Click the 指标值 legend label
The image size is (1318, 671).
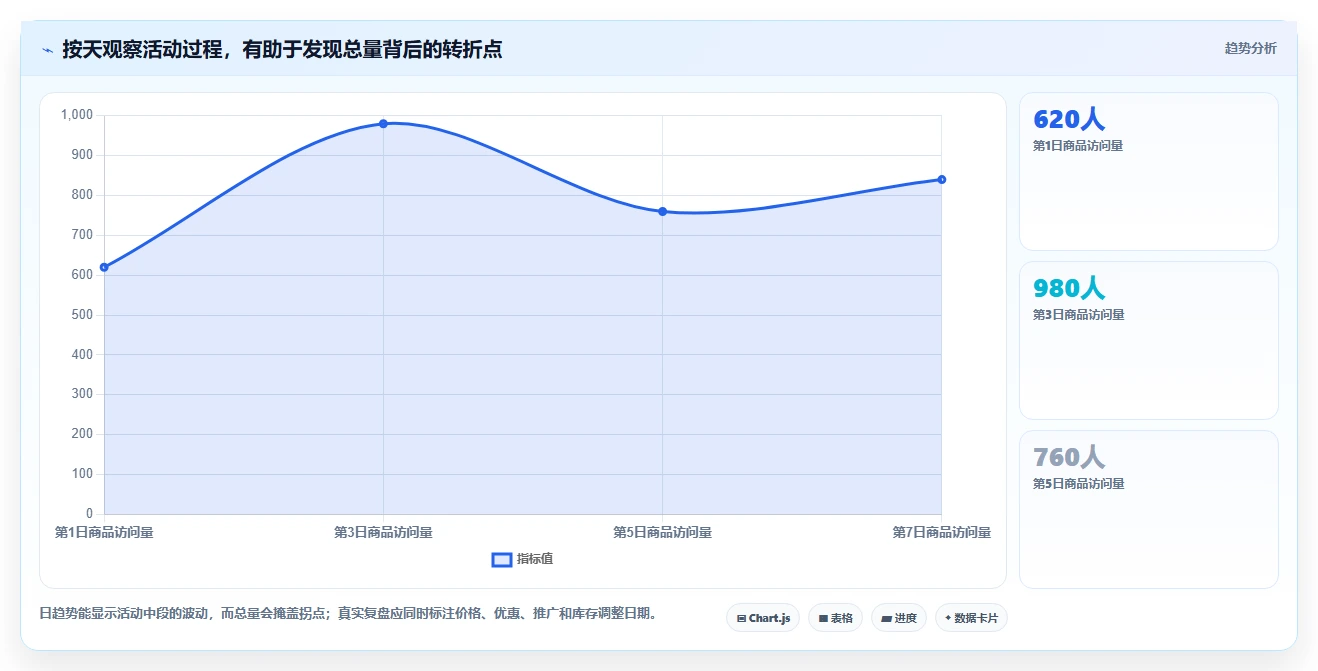[535, 559]
